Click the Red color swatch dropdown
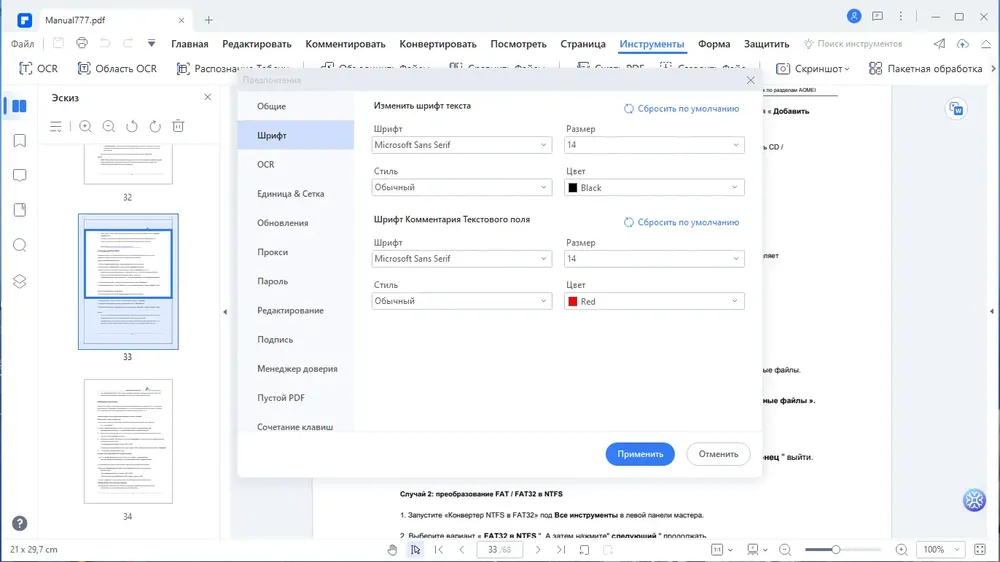 [654, 301]
